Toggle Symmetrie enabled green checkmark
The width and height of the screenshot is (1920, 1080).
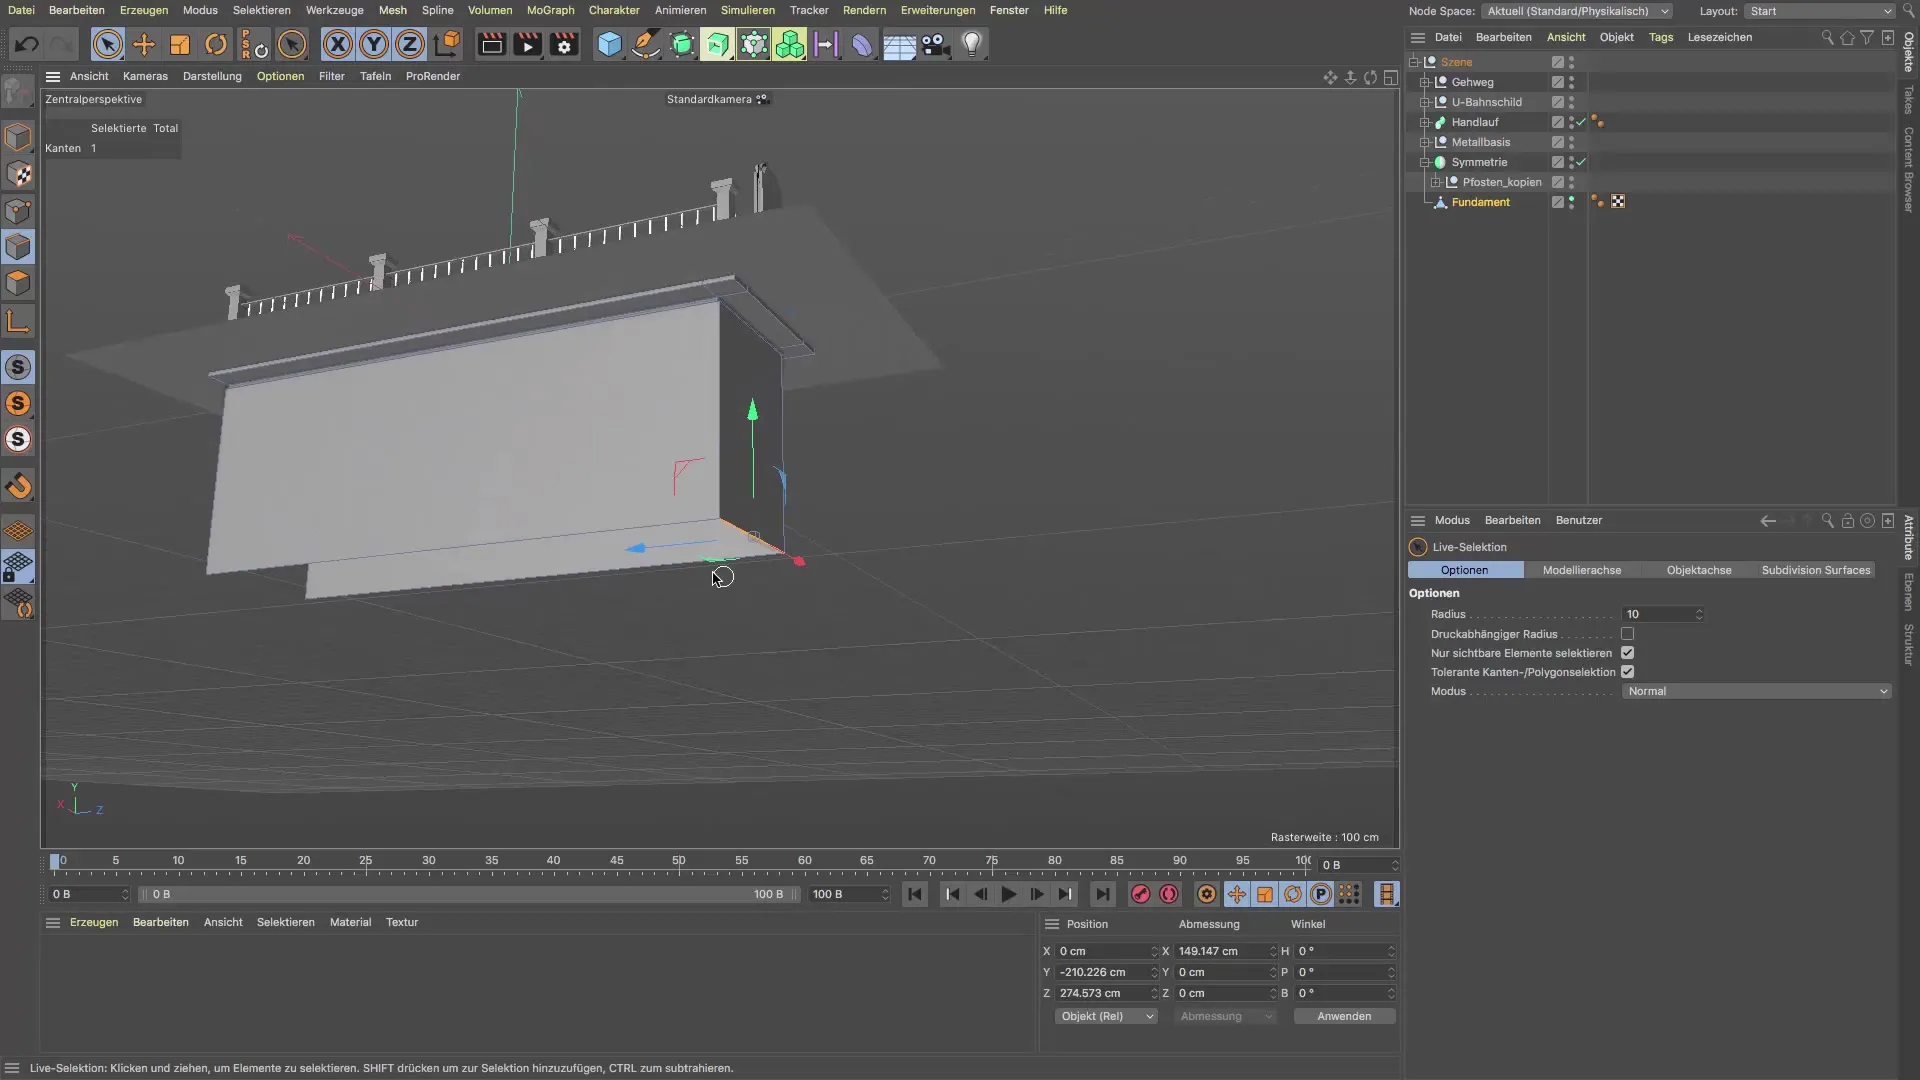pos(1581,162)
